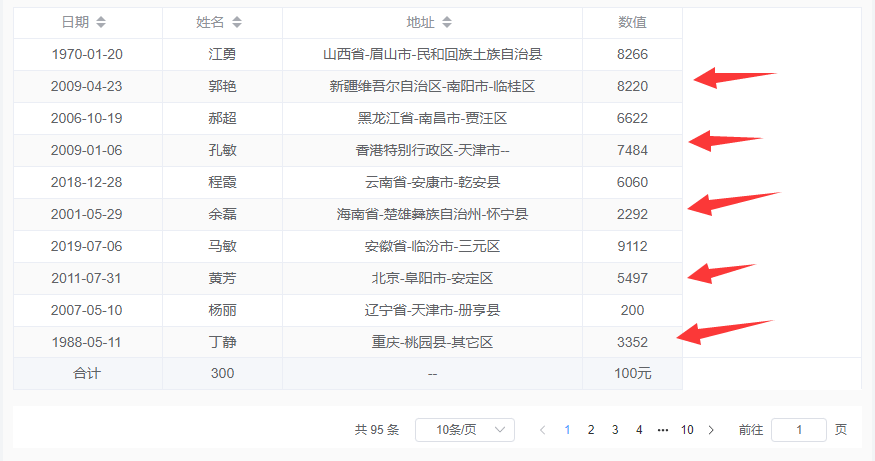Select date cell 1988-05-11
875x461 pixels.
click(86, 342)
